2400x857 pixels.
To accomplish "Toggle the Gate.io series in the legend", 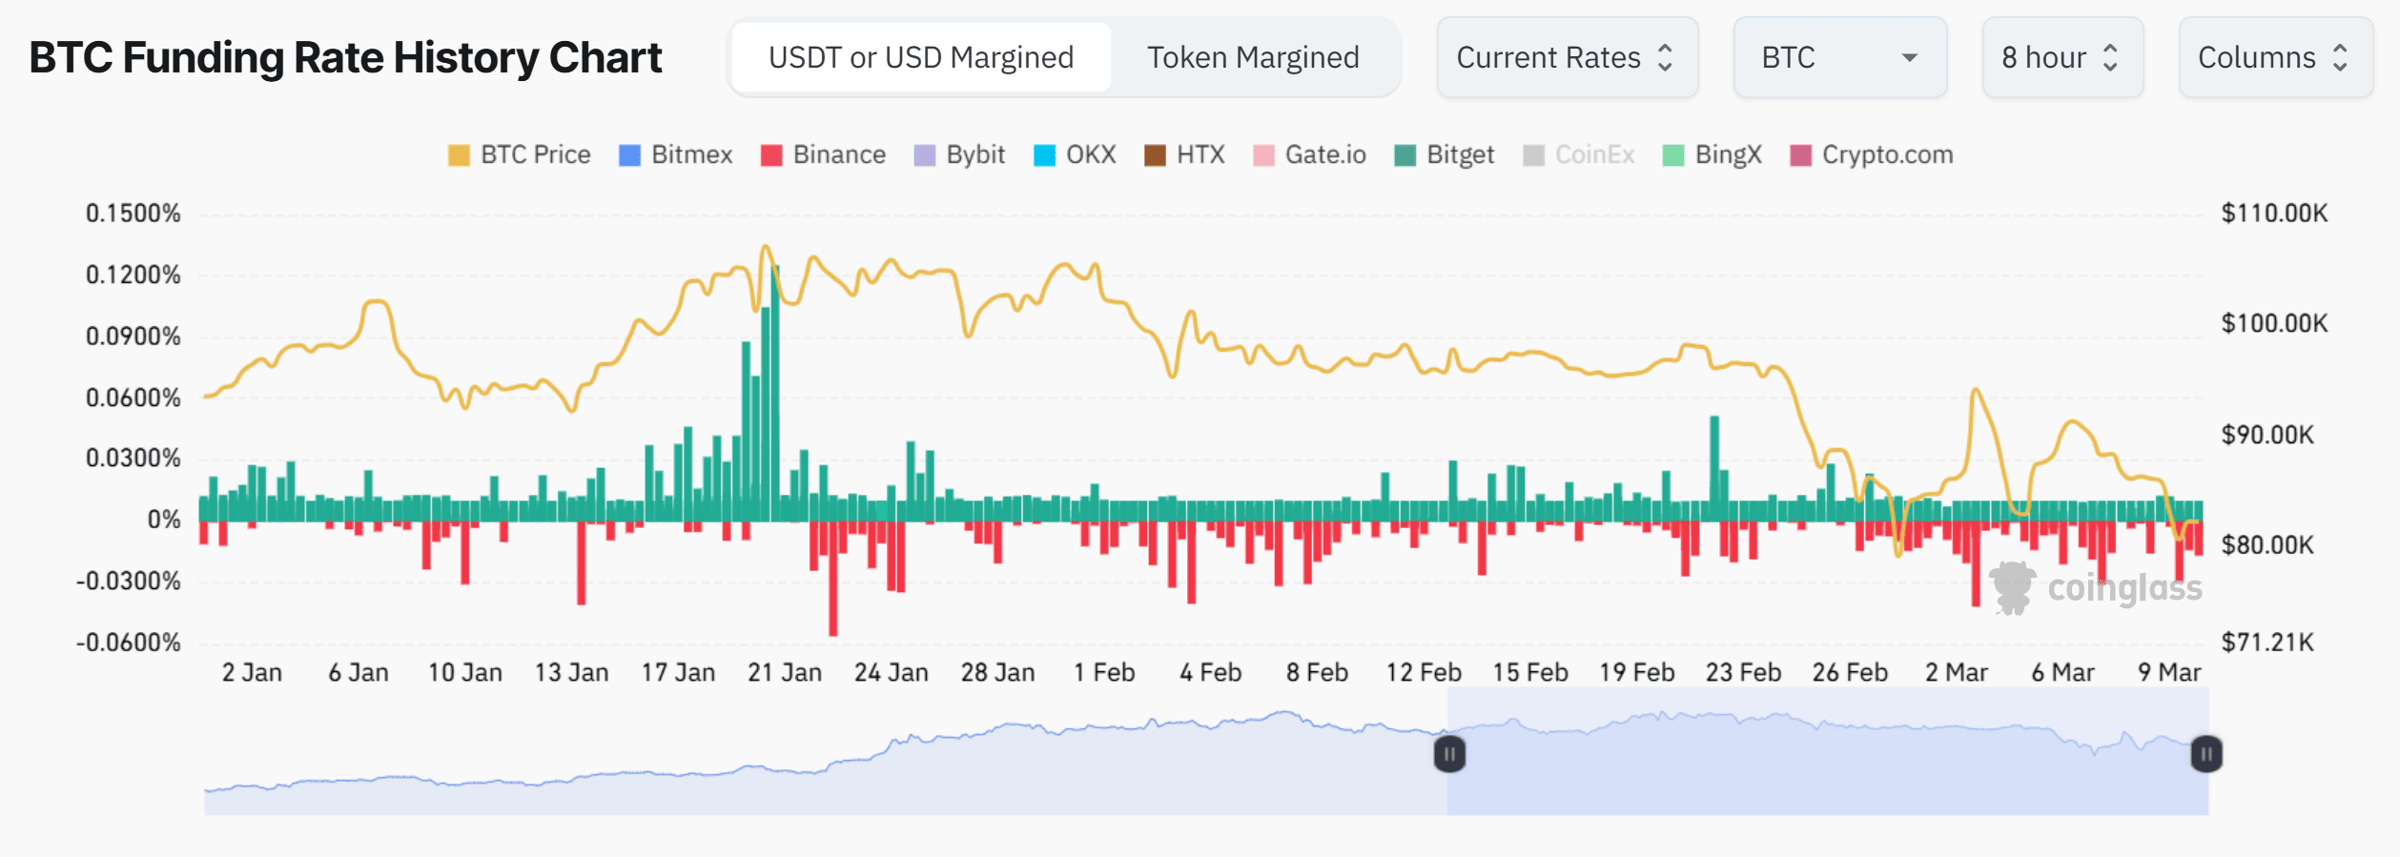I will pos(1310,155).
